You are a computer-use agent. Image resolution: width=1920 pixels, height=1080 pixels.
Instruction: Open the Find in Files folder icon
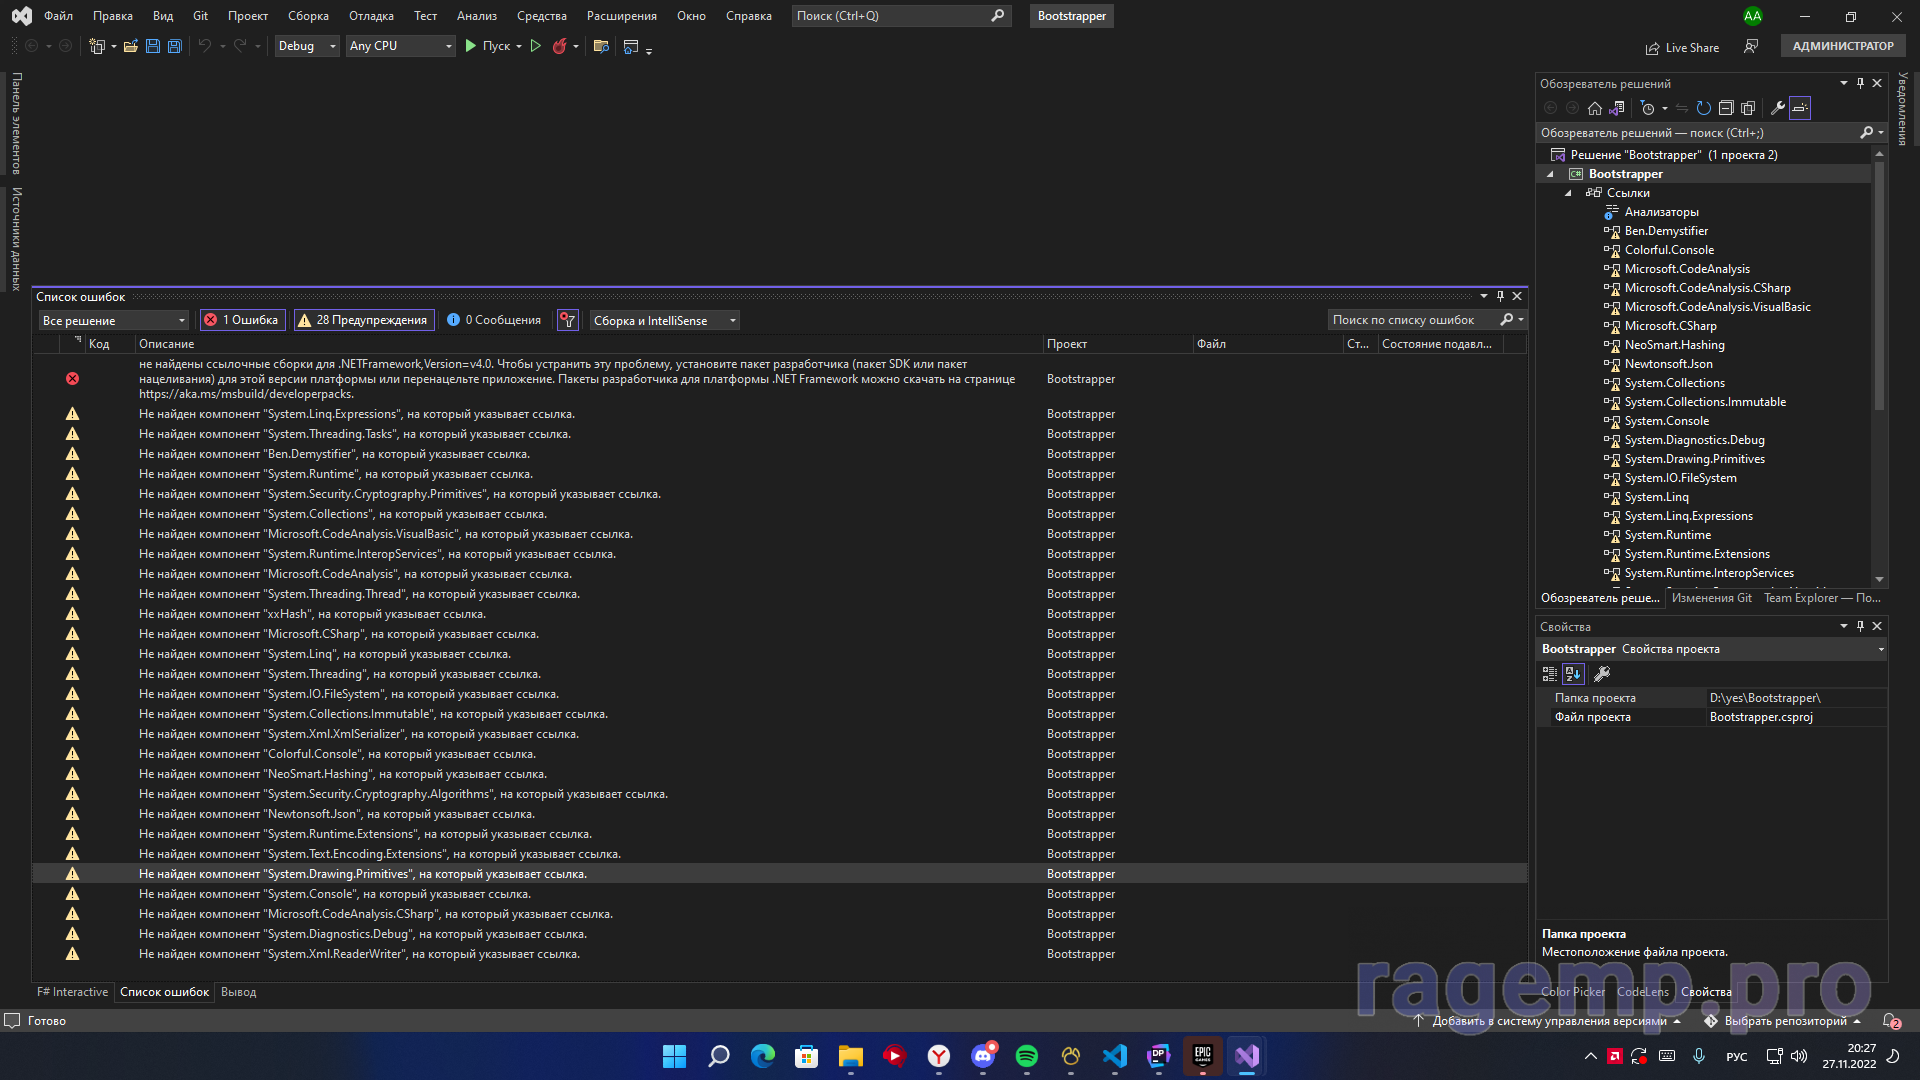[601, 46]
